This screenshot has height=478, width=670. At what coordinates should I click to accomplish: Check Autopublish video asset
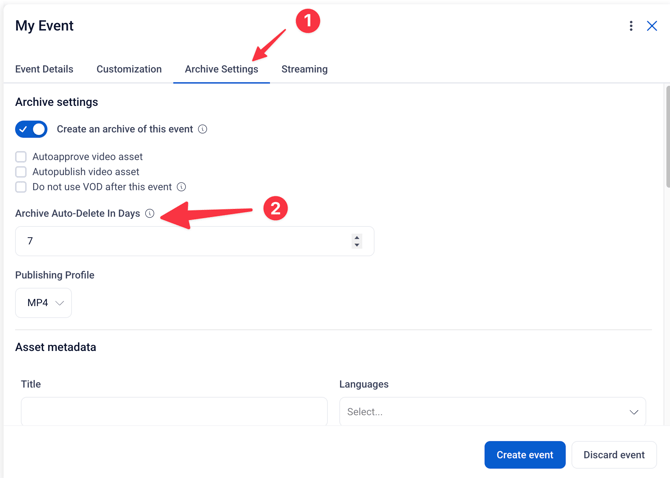pyautogui.click(x=21, y=172)
